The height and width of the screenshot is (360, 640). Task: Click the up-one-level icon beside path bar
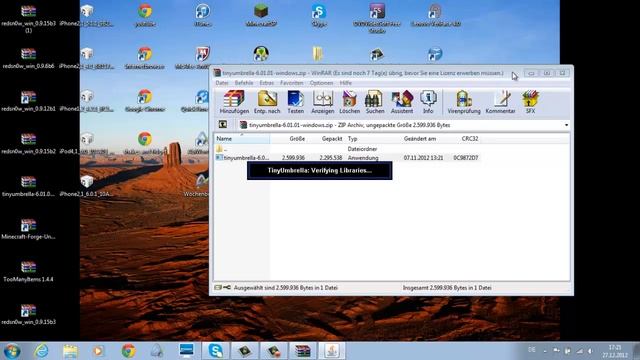pos(223,124)
